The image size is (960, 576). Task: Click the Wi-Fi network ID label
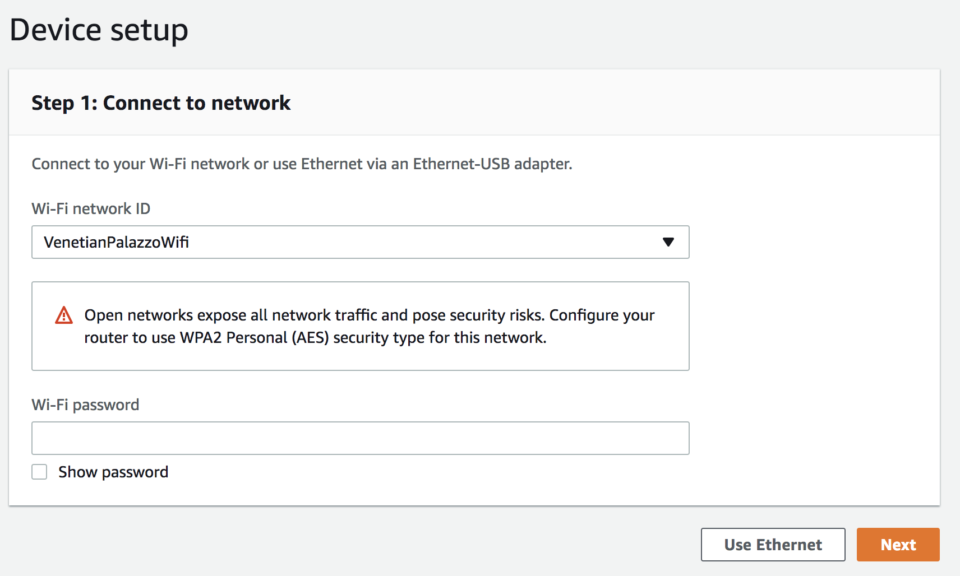(91, 209)
